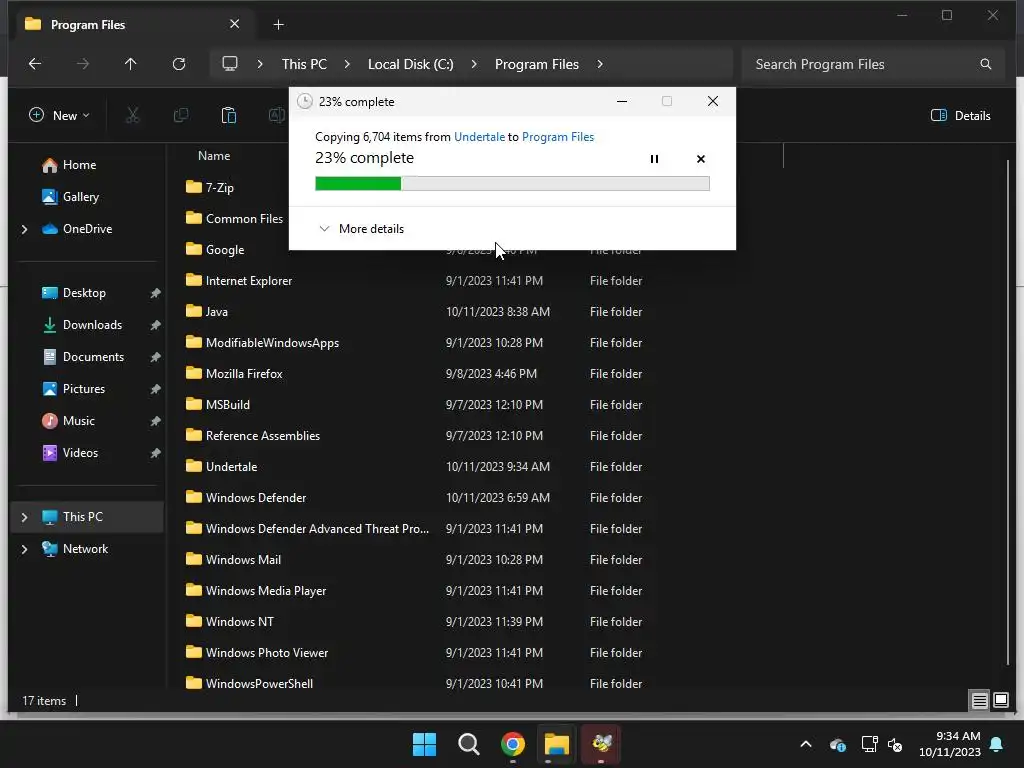Go up one folder level
Screen dimensions: 1024x768
131,64
